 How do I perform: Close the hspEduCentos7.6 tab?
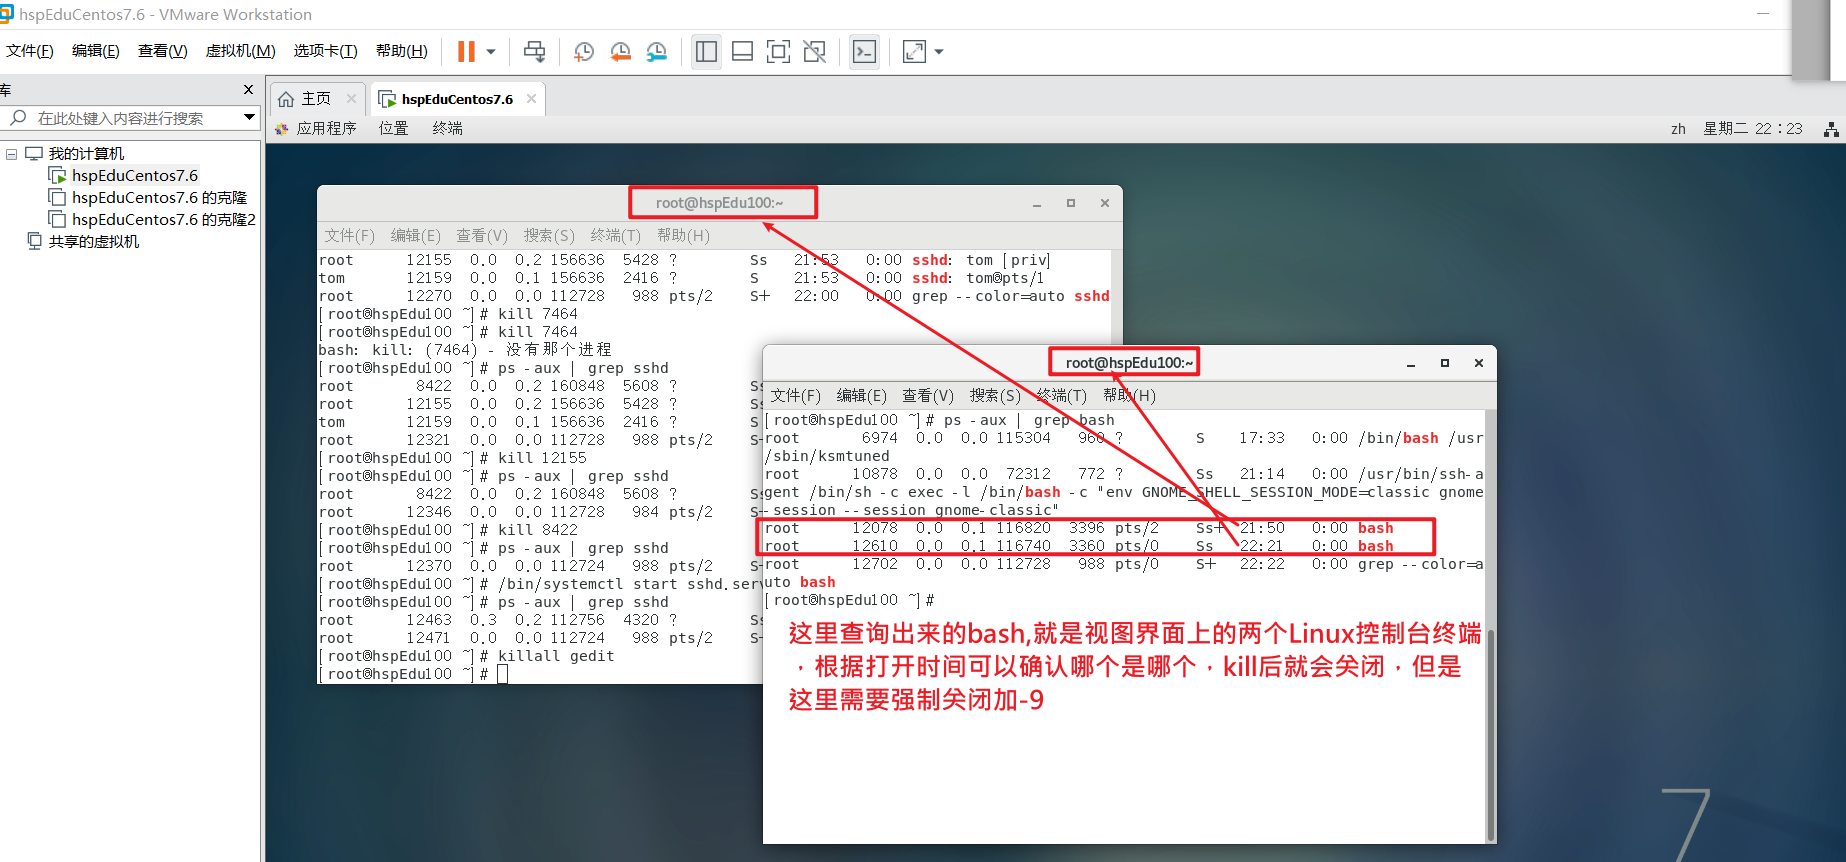tap(531, 98)
